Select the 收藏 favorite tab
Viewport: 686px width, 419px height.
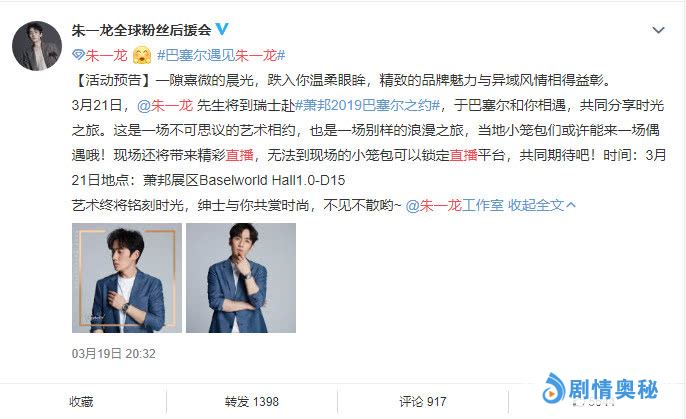[81, 402]
